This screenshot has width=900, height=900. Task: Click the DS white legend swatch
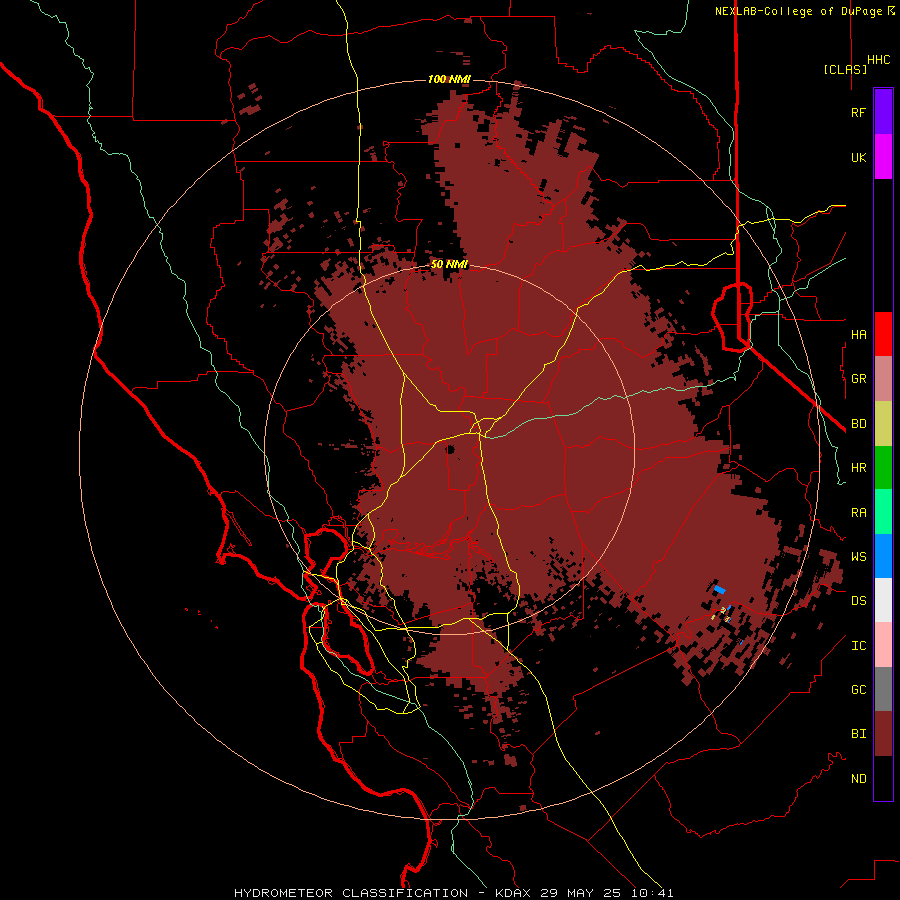[x=883, y=600]
